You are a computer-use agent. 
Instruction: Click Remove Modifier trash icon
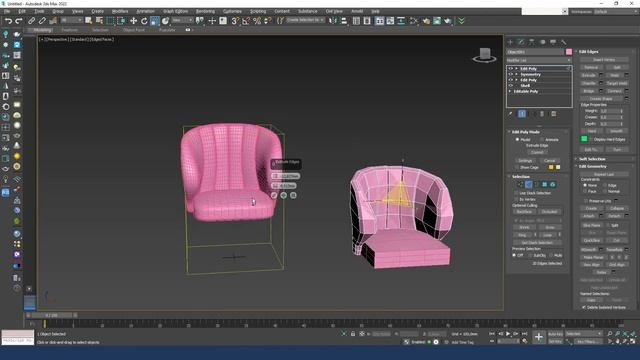542,114
